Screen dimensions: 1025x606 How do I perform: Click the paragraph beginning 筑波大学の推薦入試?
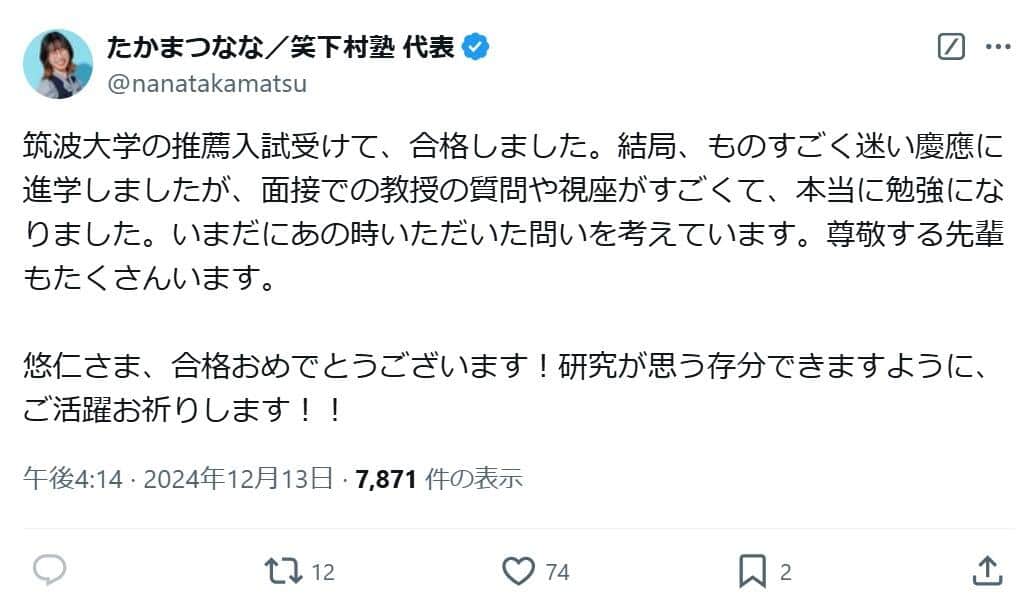click(512, 214)
